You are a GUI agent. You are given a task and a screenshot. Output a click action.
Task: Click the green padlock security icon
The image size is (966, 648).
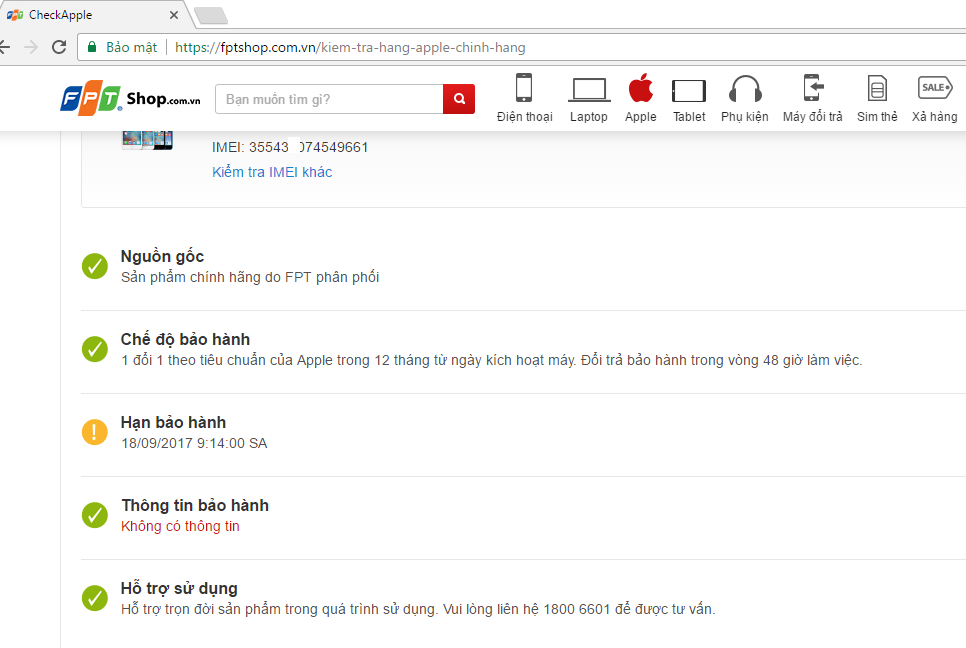click(92, 47)
